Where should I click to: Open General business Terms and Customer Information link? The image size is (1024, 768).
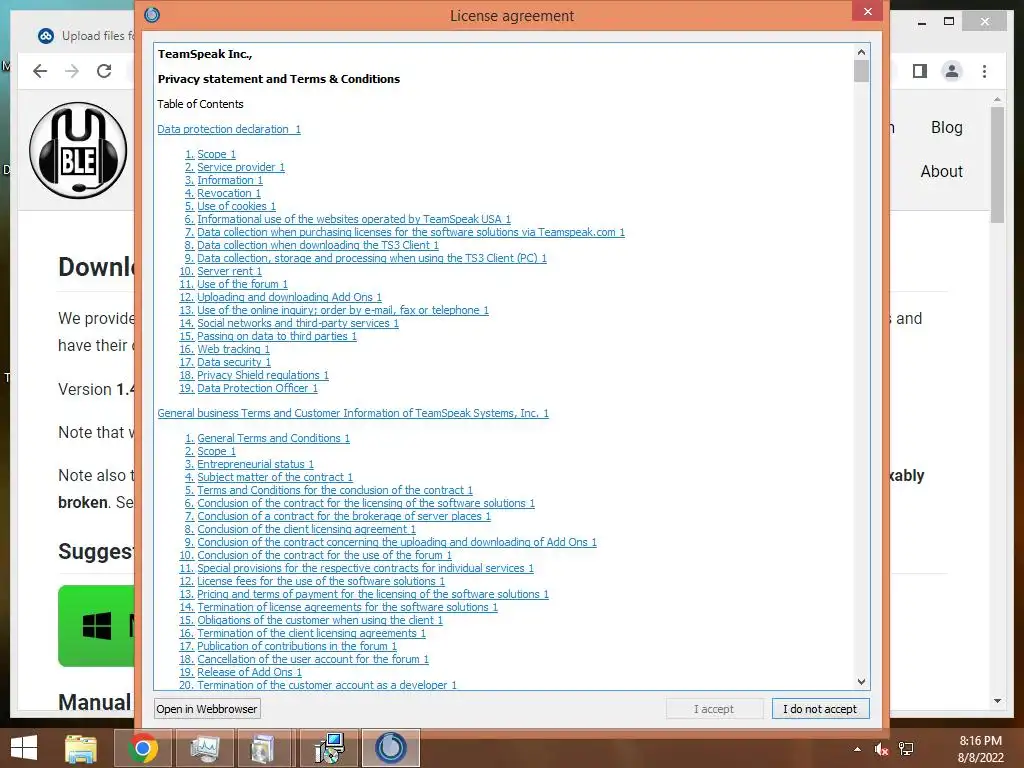[353, 413]
